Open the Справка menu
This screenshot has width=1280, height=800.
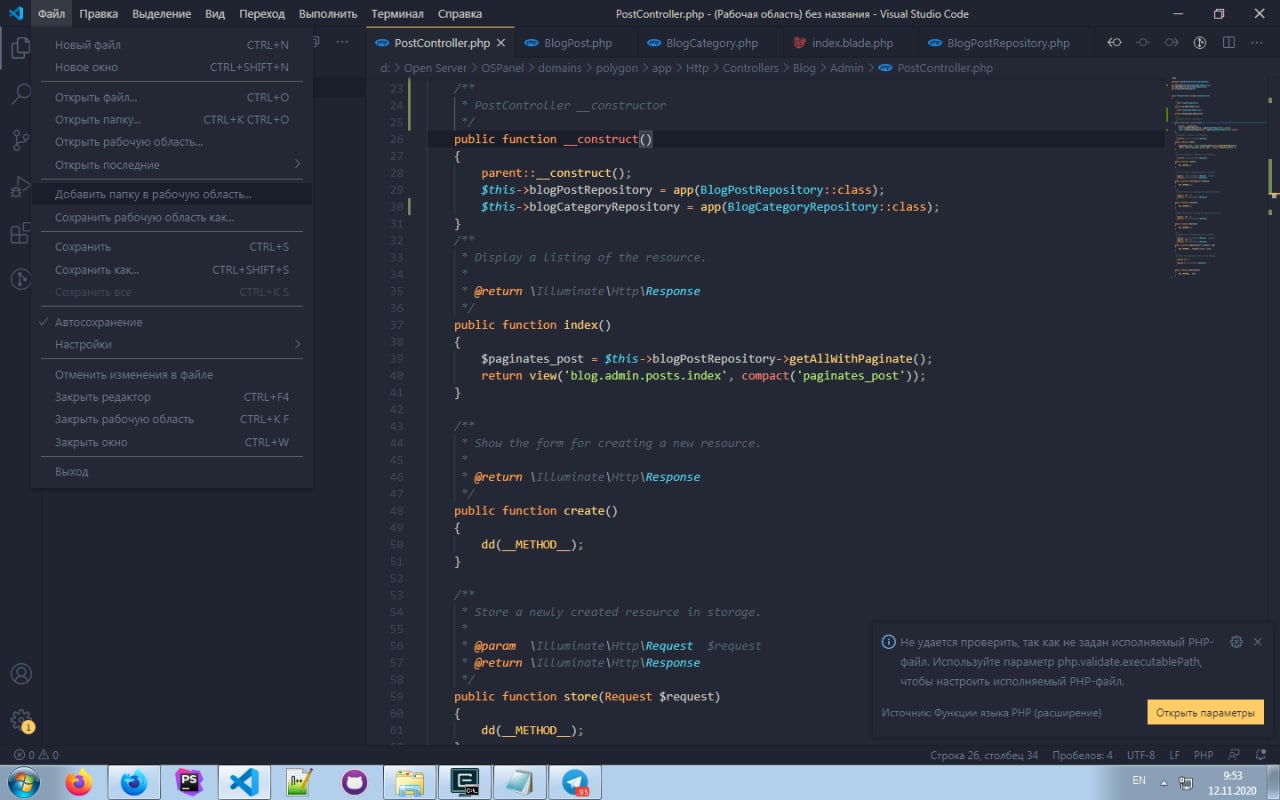(x=459, y=14)
